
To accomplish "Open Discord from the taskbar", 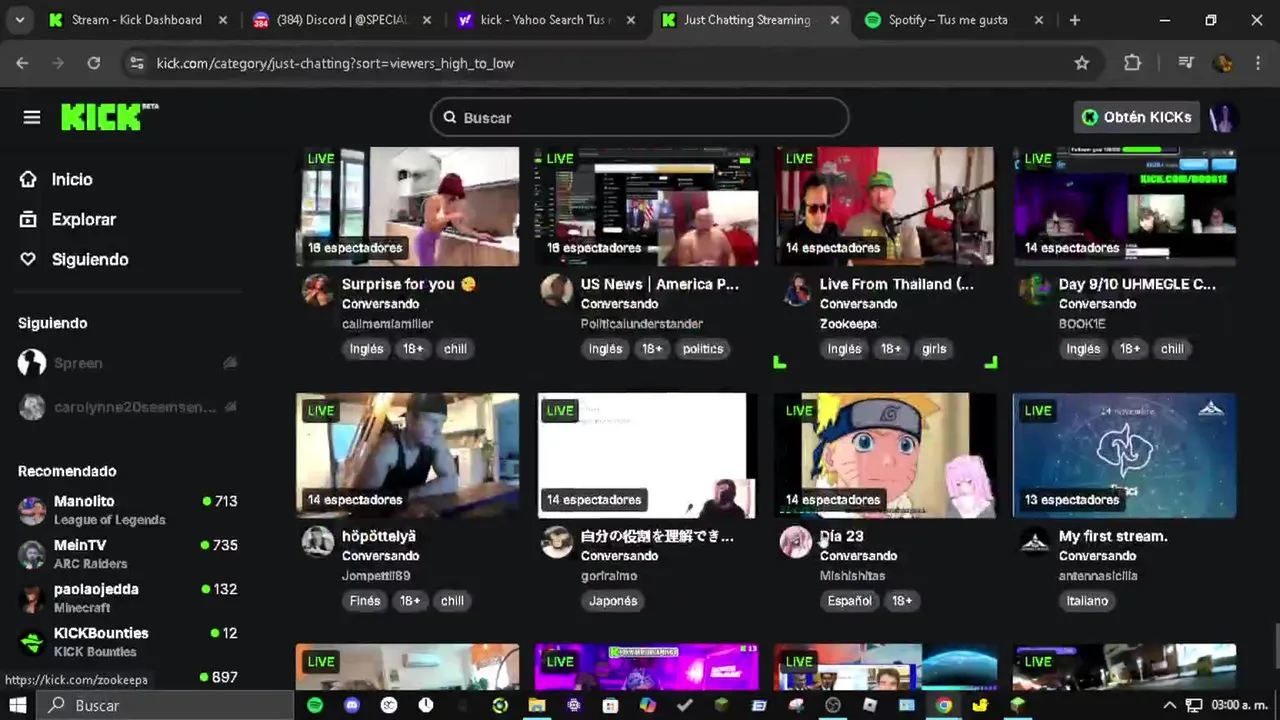I will [x=352, y=705].
